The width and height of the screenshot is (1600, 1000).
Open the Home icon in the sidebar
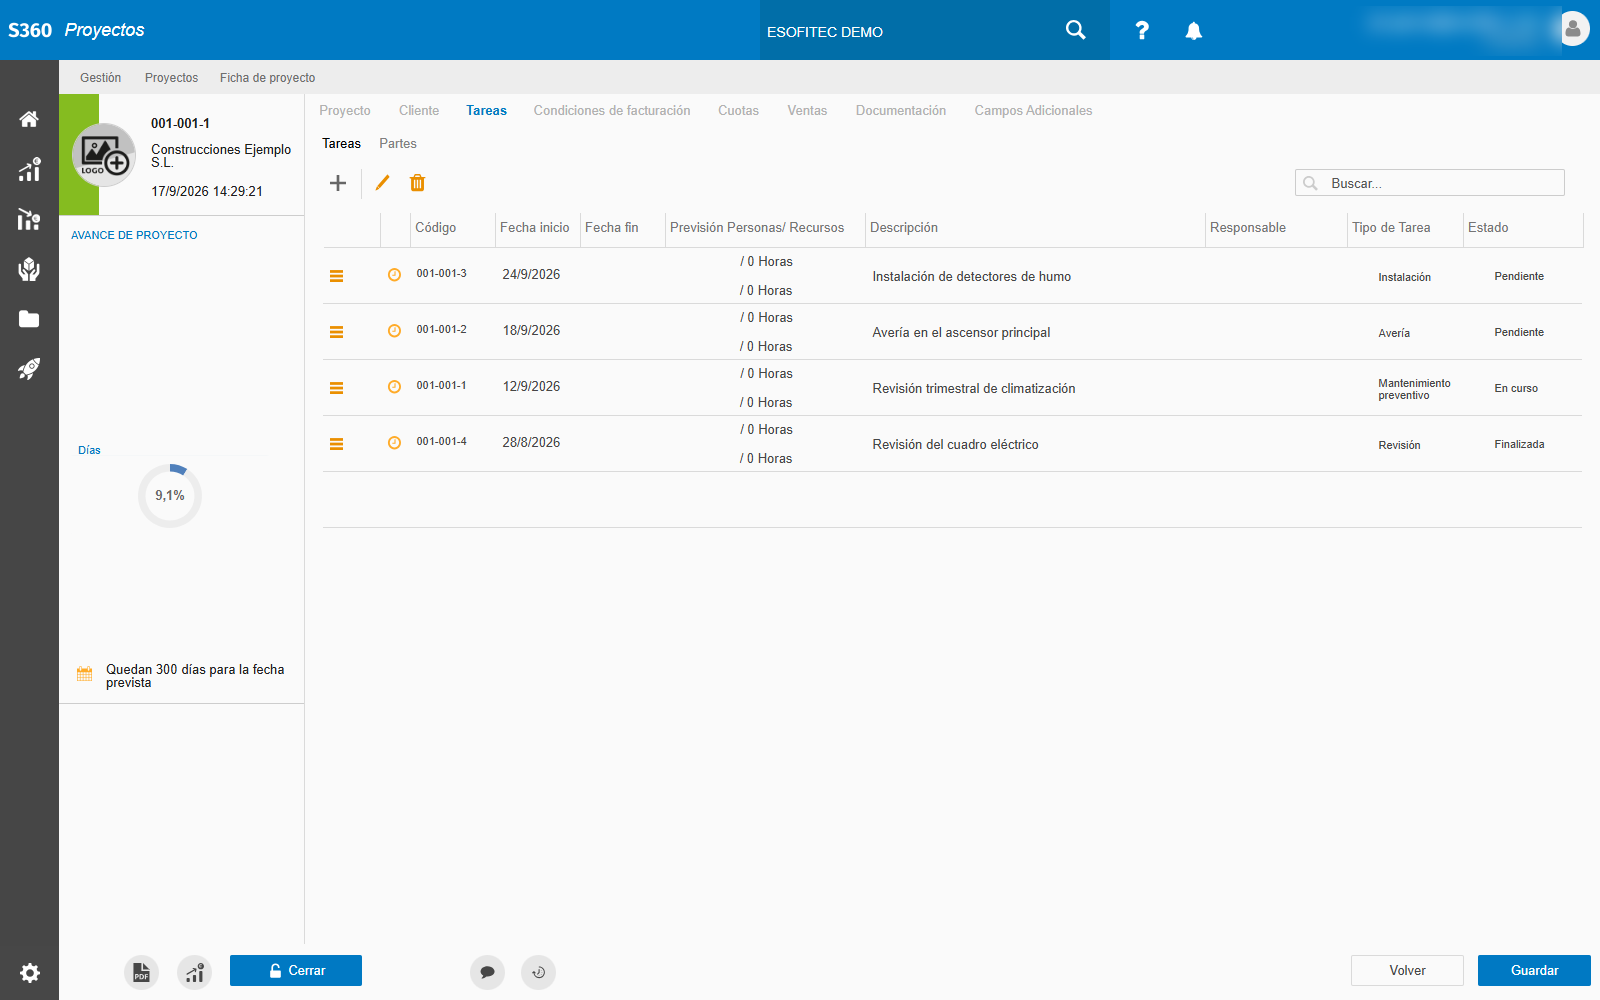pyautogui.click(x=29, y=119)
